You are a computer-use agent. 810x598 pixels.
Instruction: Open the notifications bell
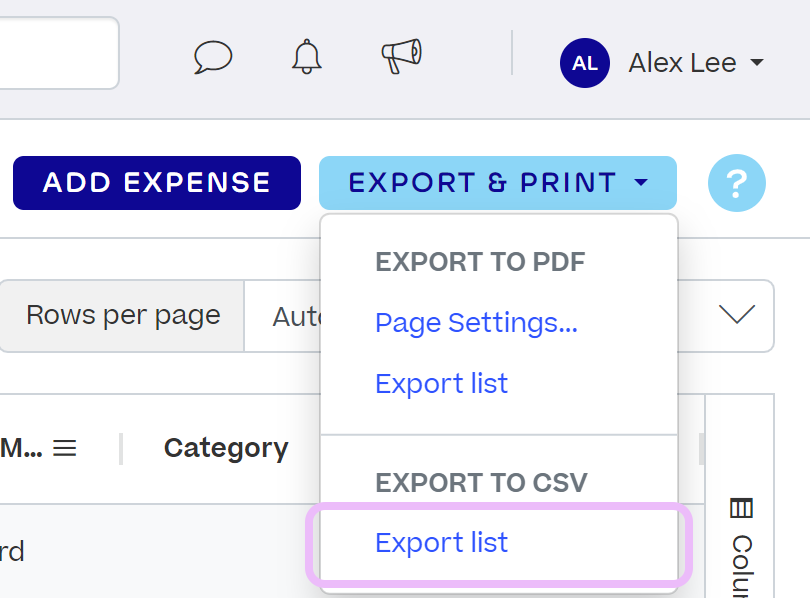click(307, 56)
